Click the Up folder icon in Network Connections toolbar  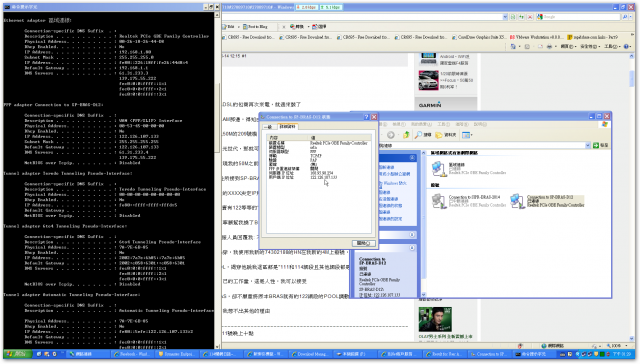406,135
